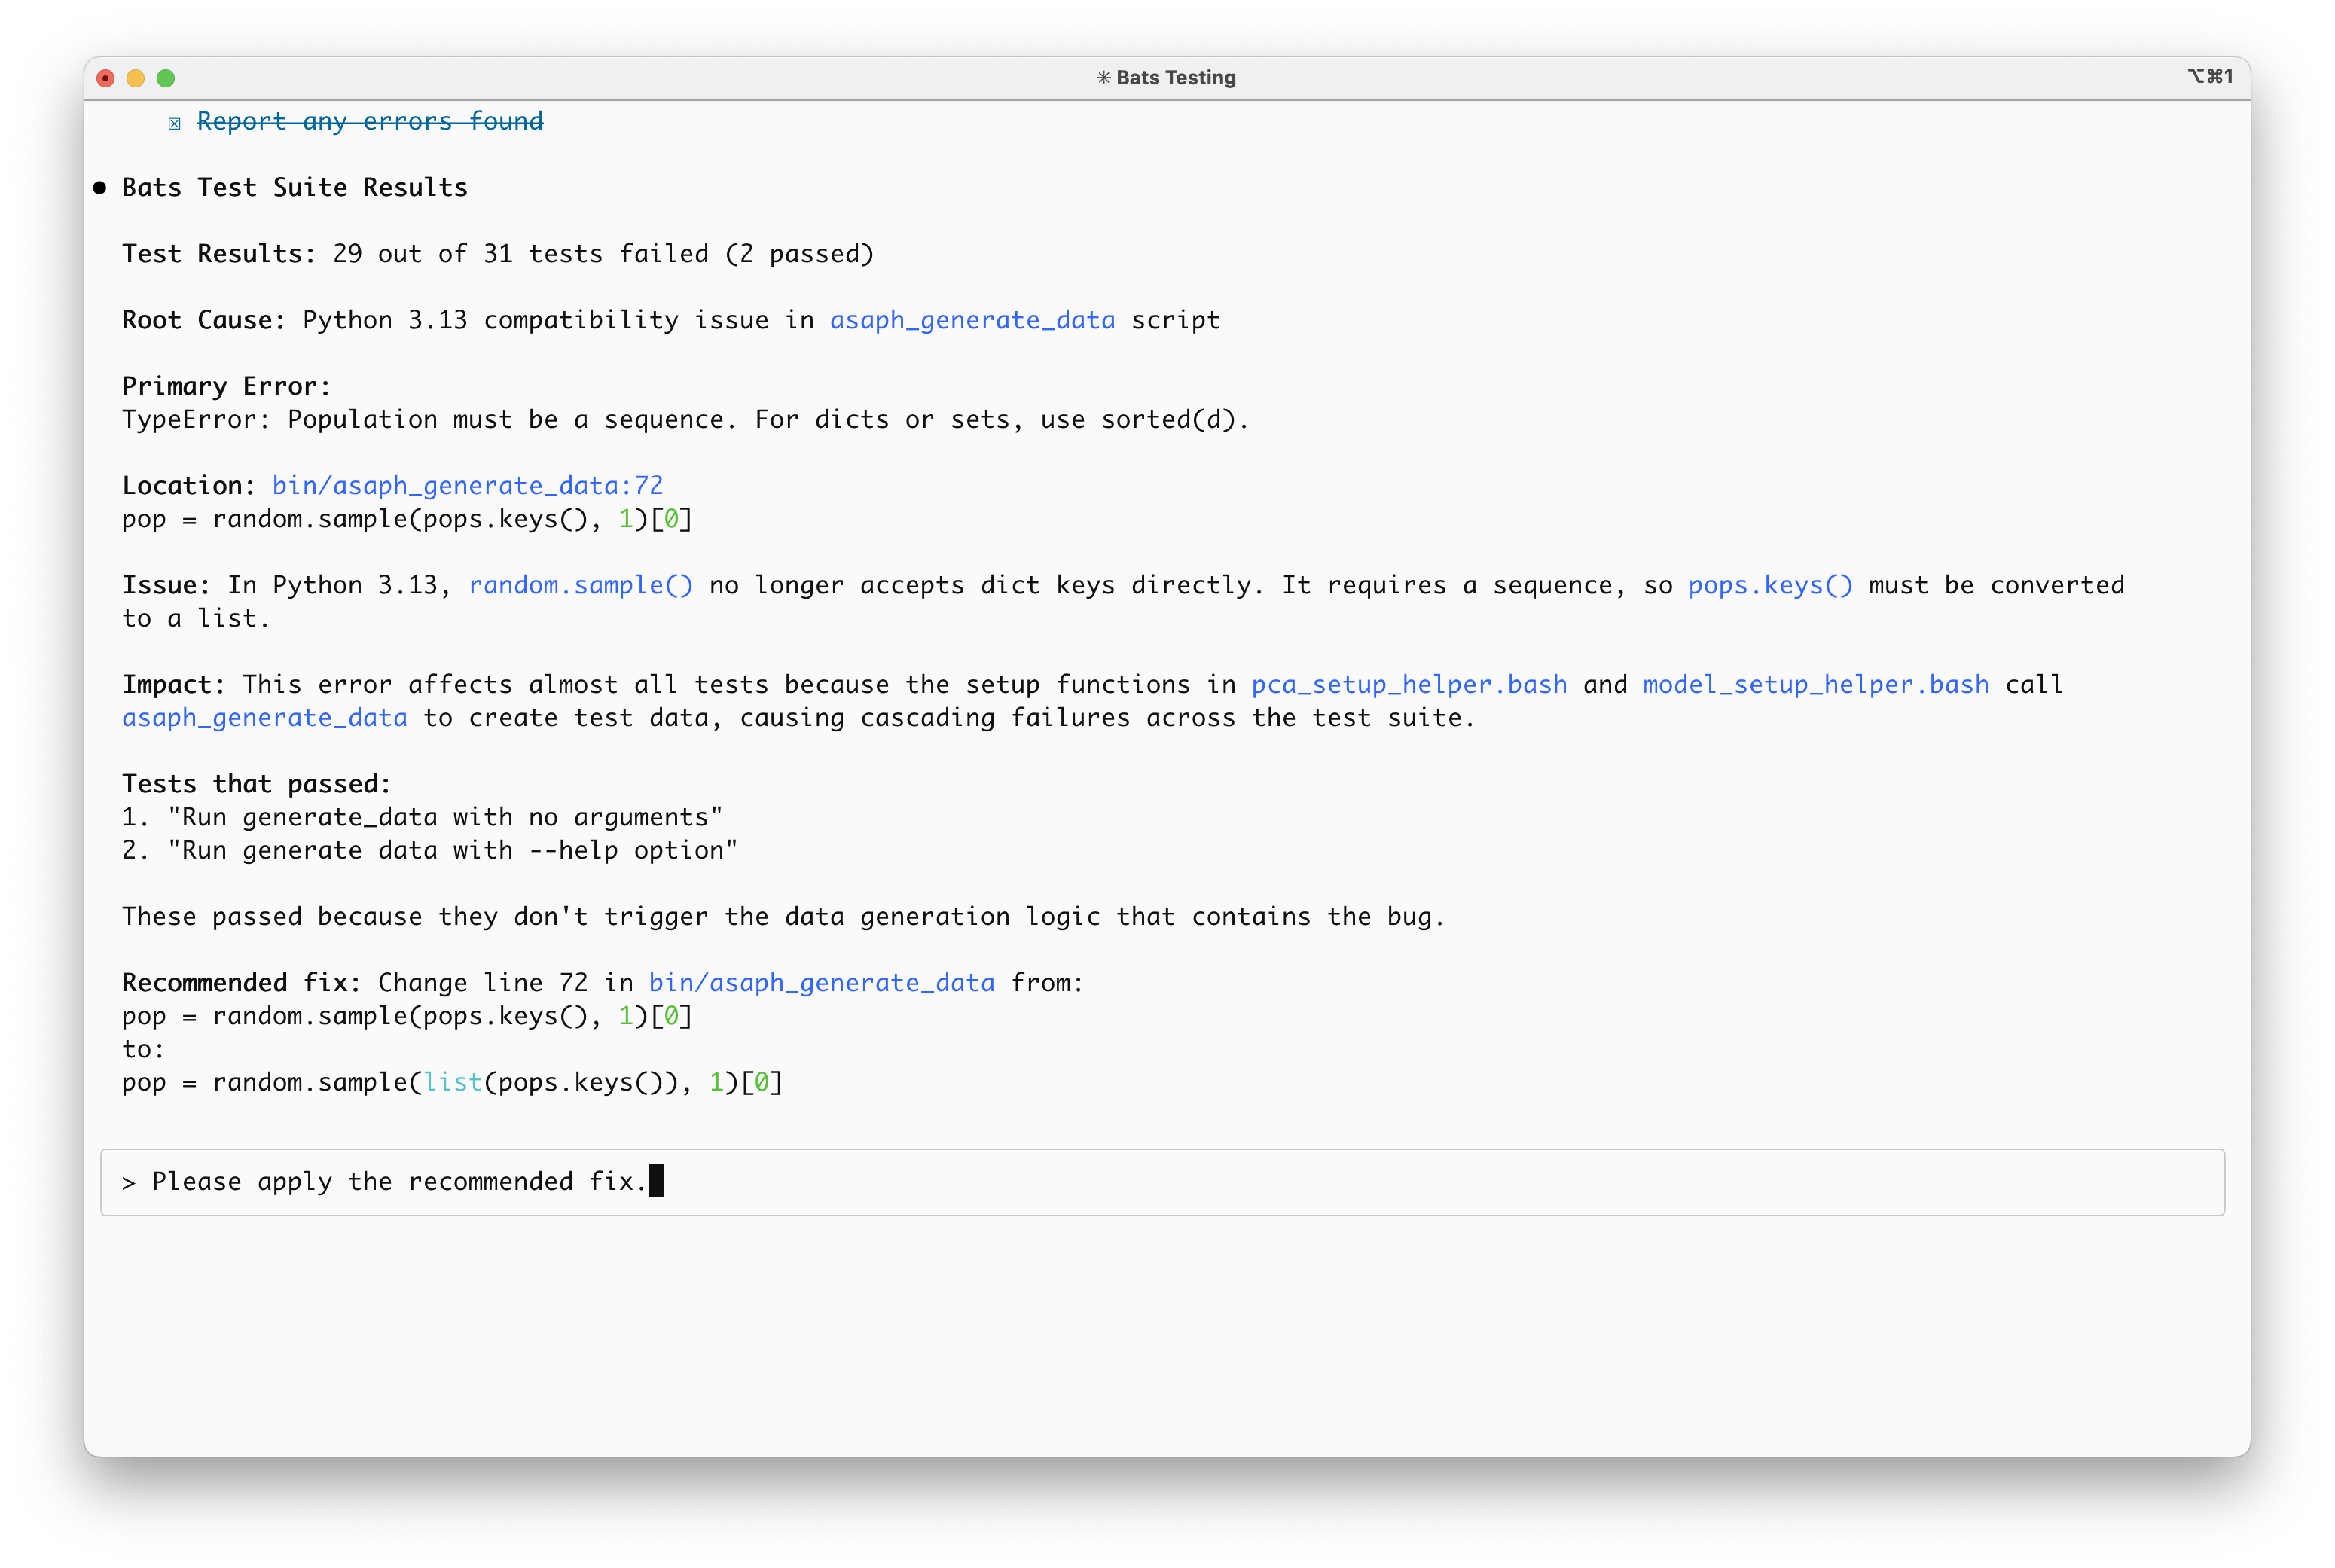Click the Location label

point(189,486)
